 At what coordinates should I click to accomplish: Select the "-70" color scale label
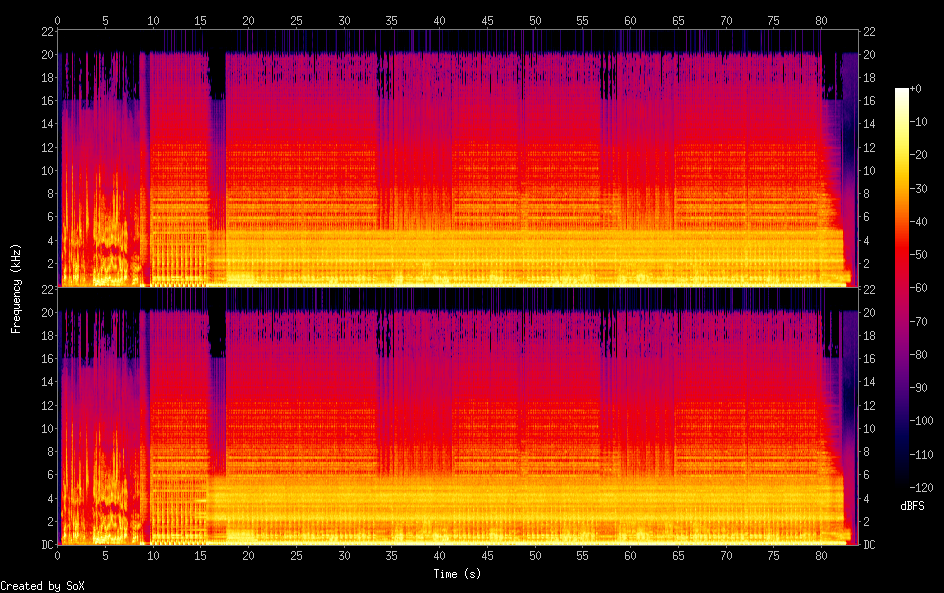918,321
